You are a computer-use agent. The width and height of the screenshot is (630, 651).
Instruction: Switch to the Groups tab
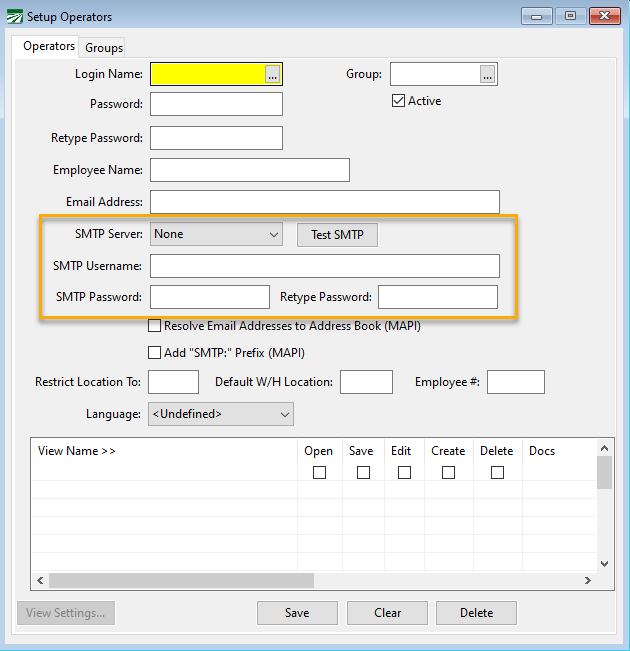(x=104, y=47)
